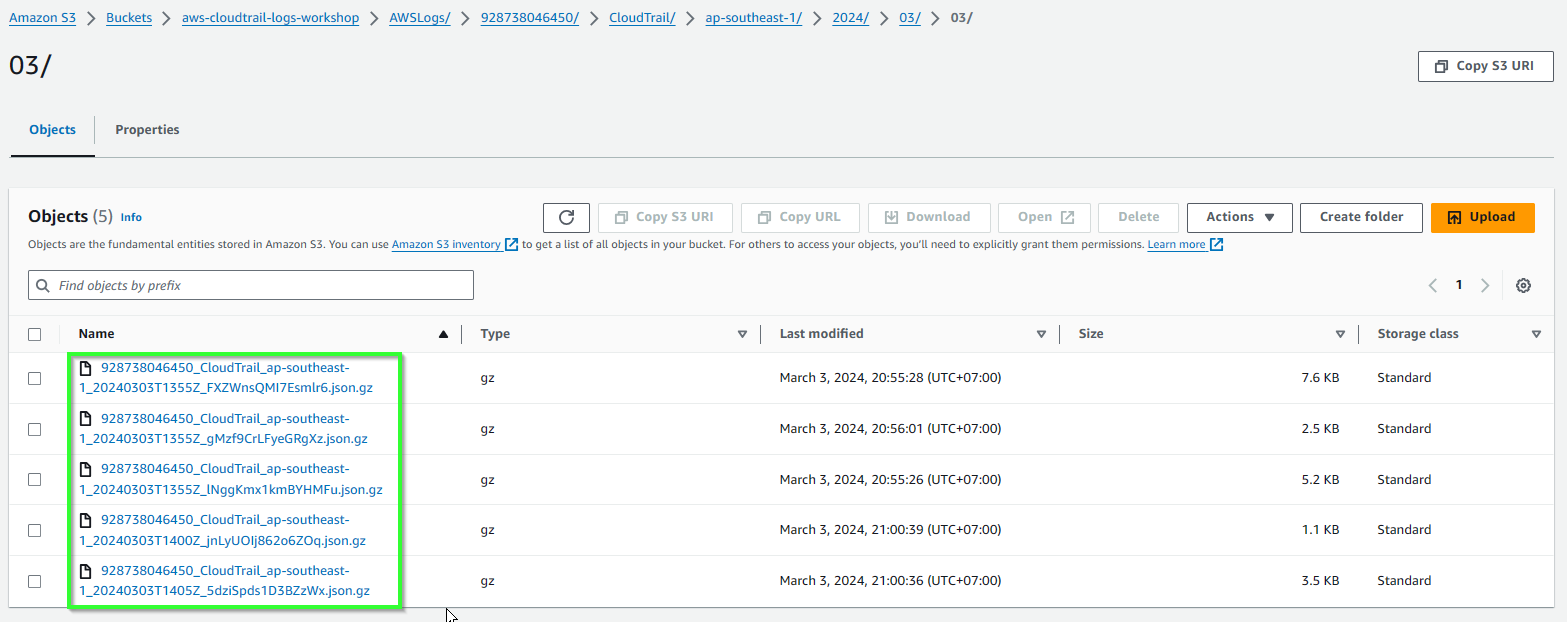Click the '2.5 KB' size value
This screenshot has width=1567, height=622.
point(1320,429)
